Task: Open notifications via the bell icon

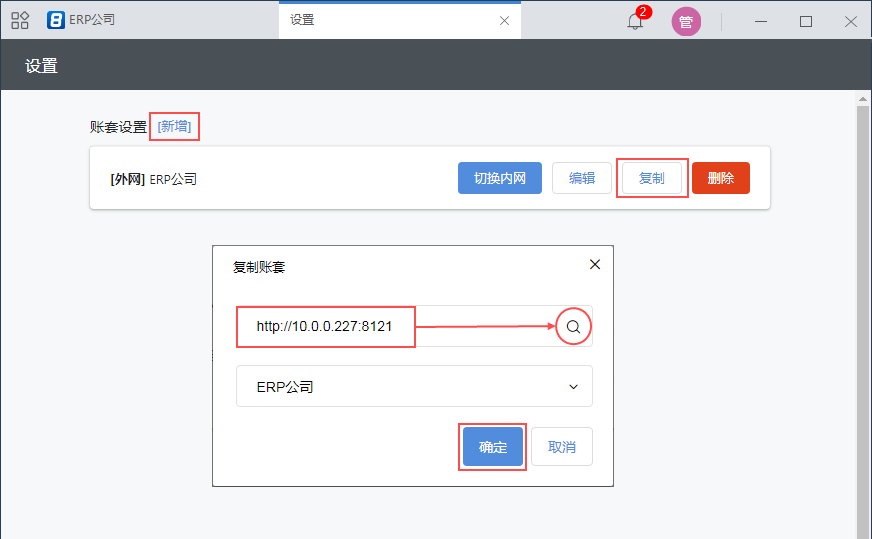Action: pos(635,21)
